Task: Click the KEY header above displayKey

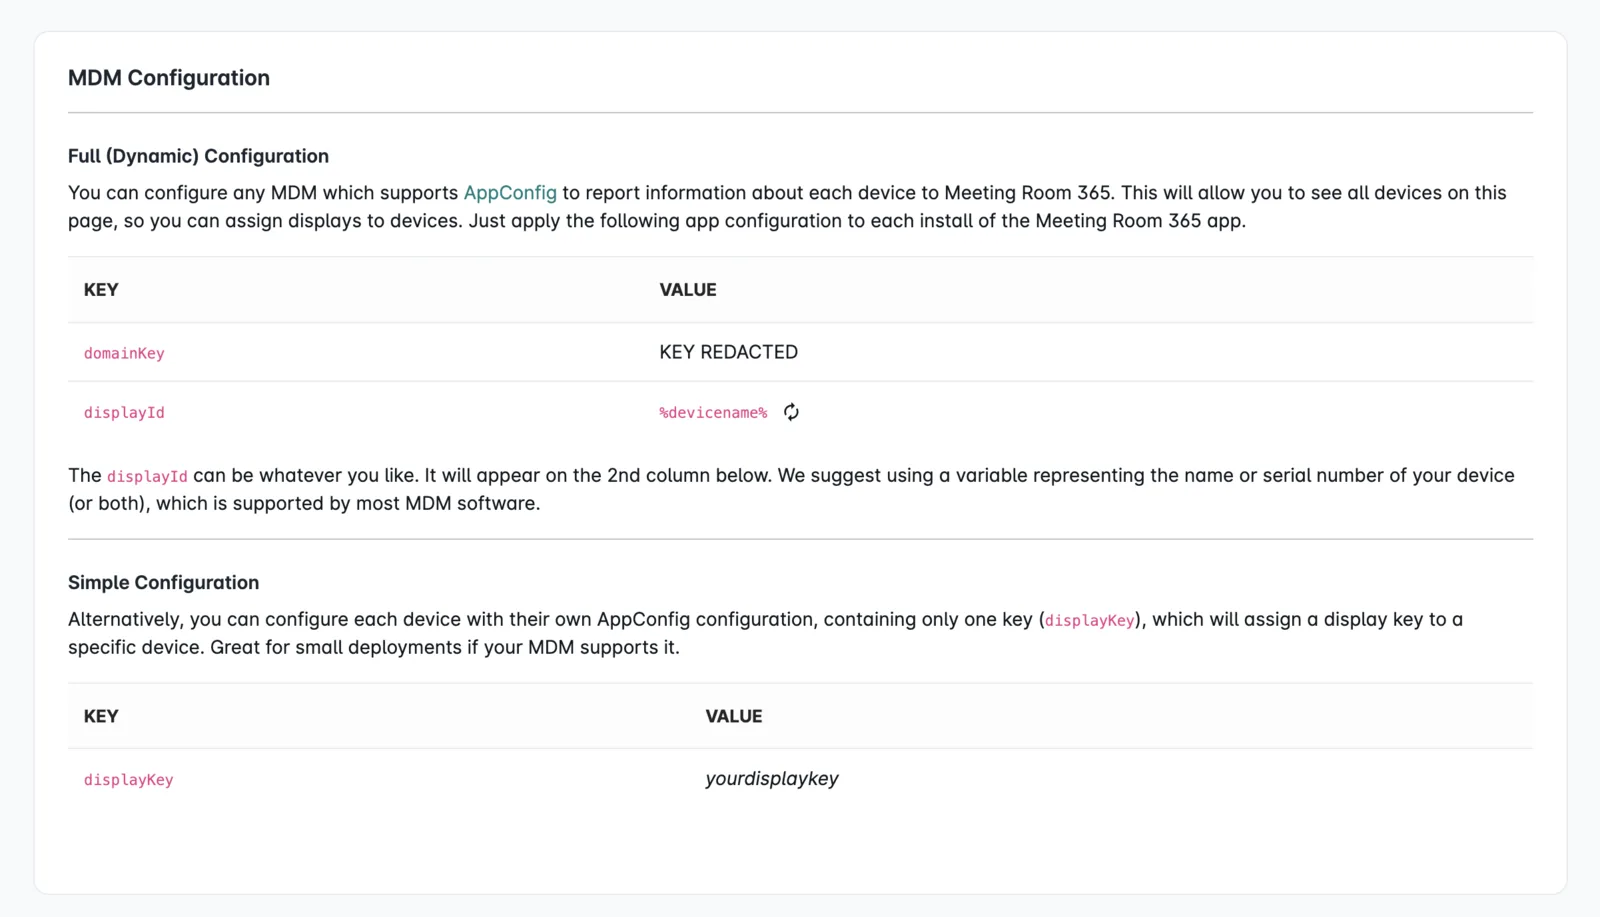Action: click(x=101, y=717)
